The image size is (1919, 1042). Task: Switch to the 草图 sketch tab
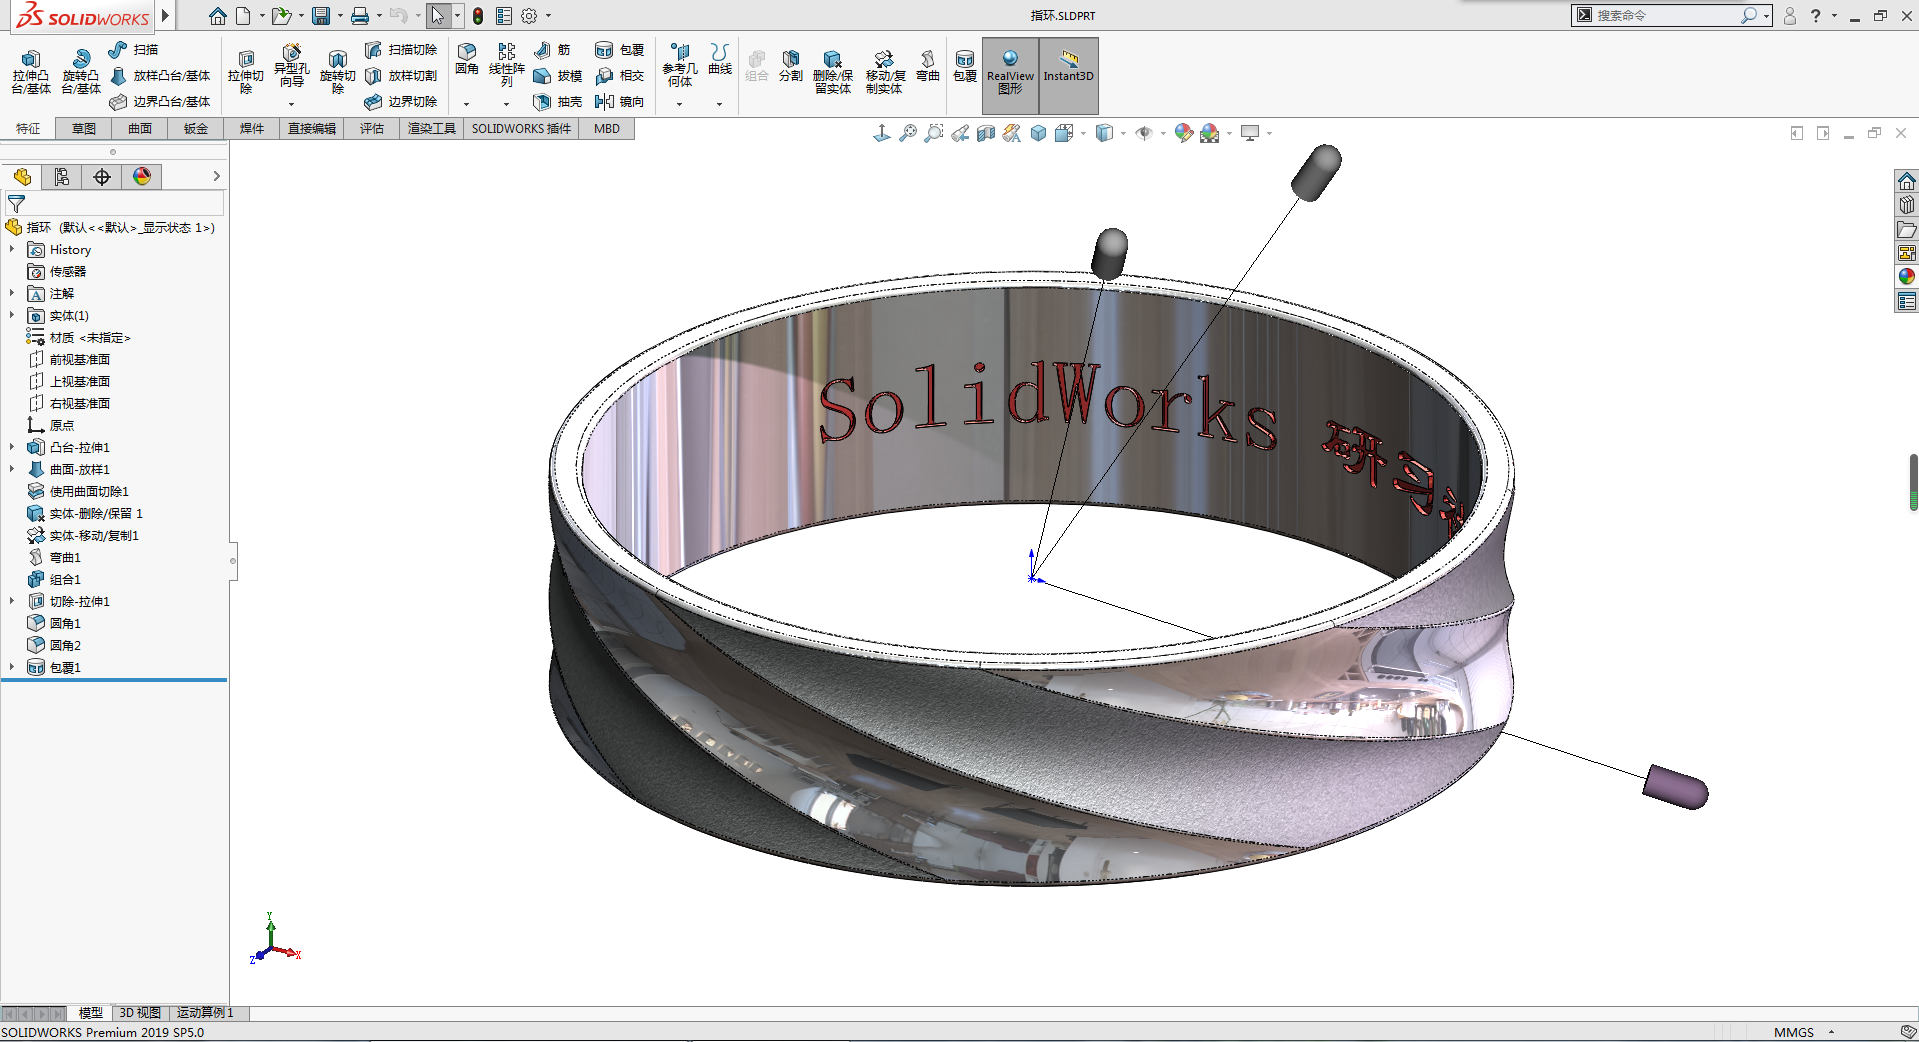84,128
